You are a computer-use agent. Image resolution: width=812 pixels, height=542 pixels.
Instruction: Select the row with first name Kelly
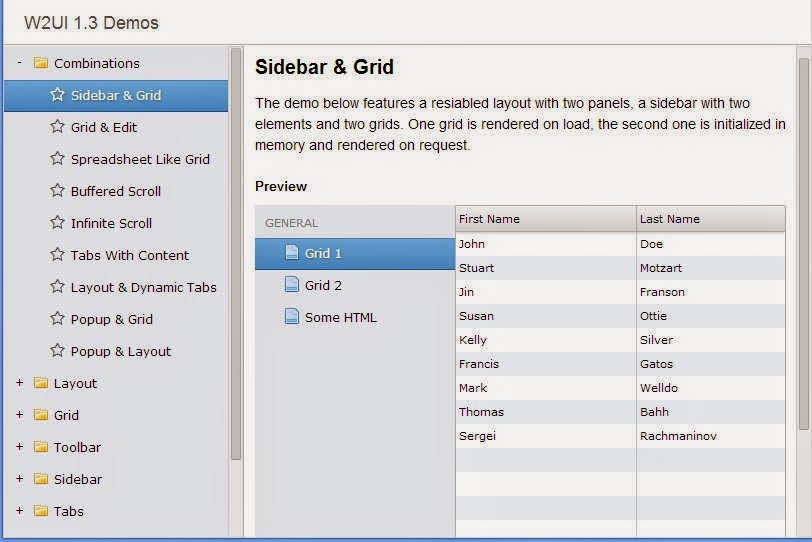click(x=620, y=340)
